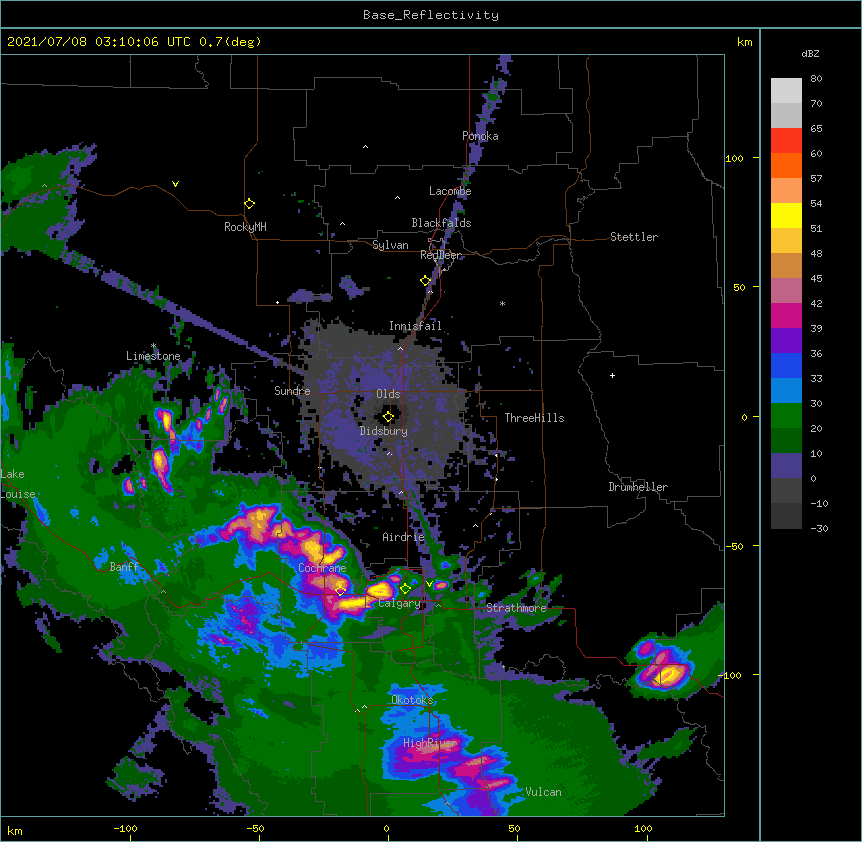
Task: Click the Innisfail city label
Action: pos(415,326)
